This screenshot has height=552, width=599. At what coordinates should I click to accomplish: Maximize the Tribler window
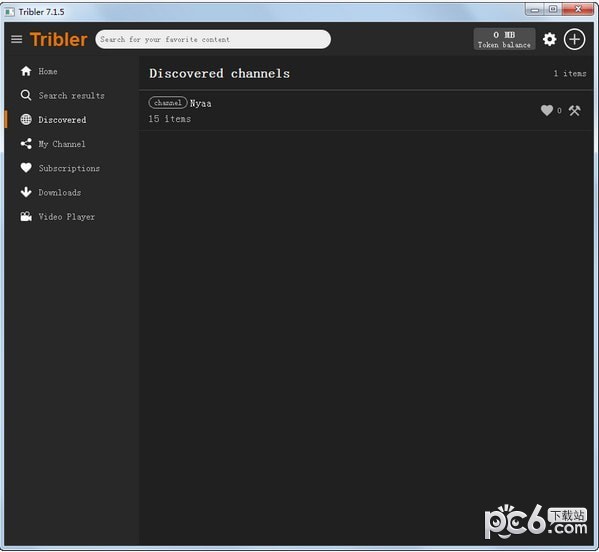coord(553,10)
